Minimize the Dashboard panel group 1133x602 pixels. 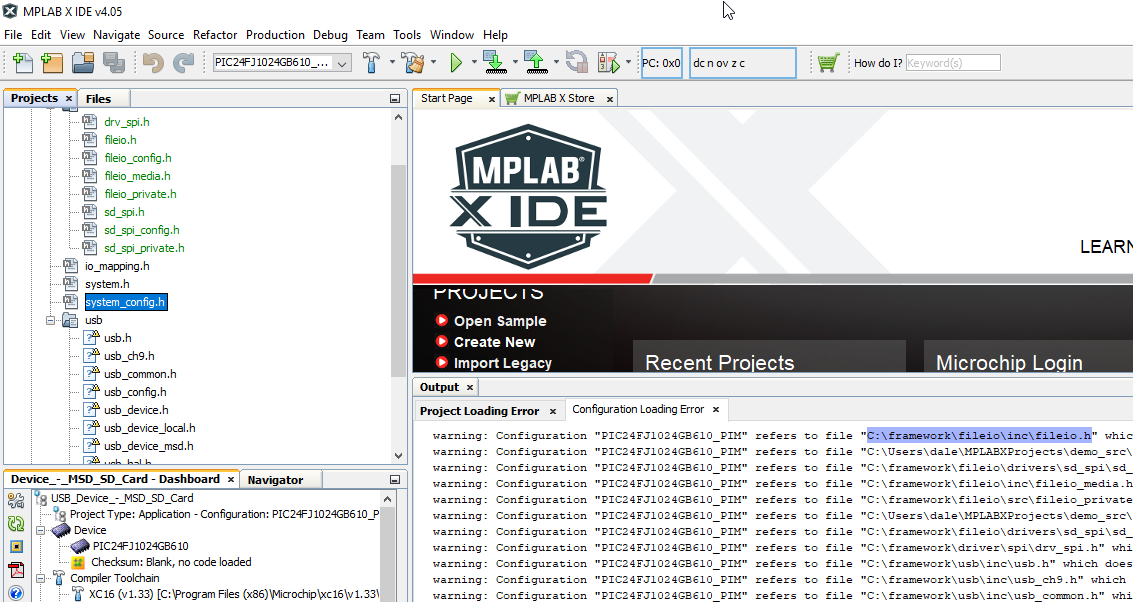(395, 480)
